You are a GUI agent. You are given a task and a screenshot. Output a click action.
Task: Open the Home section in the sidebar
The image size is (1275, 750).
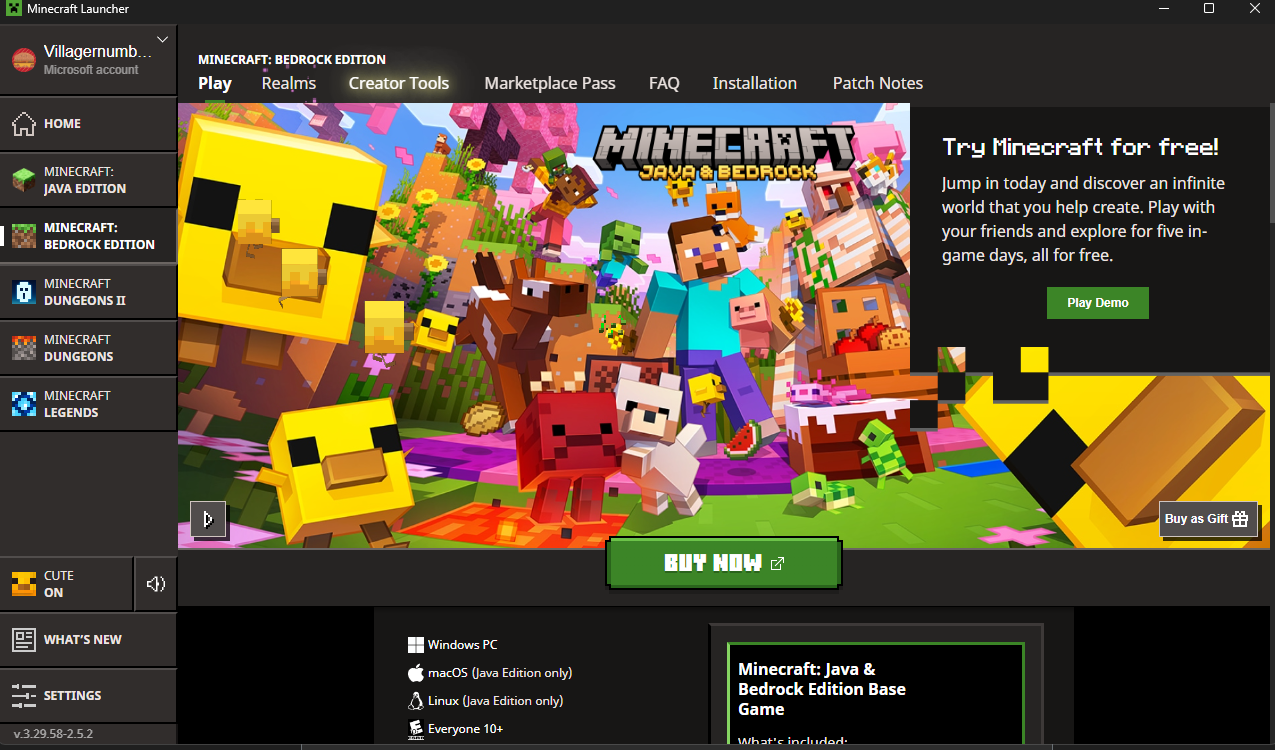88,124
